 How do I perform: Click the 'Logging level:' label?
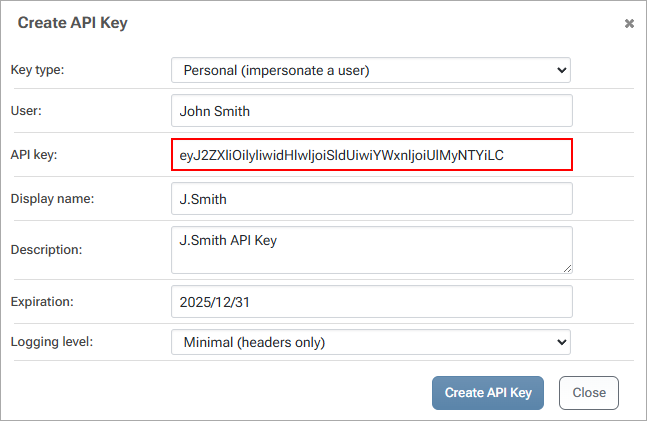(51, 342)
